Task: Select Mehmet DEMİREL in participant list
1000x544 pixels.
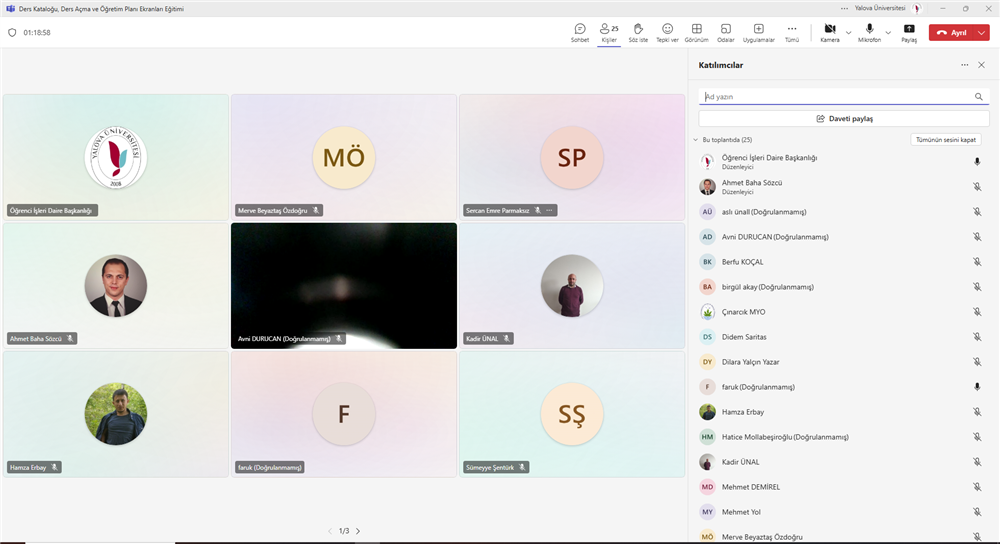Action: [844, 487]
